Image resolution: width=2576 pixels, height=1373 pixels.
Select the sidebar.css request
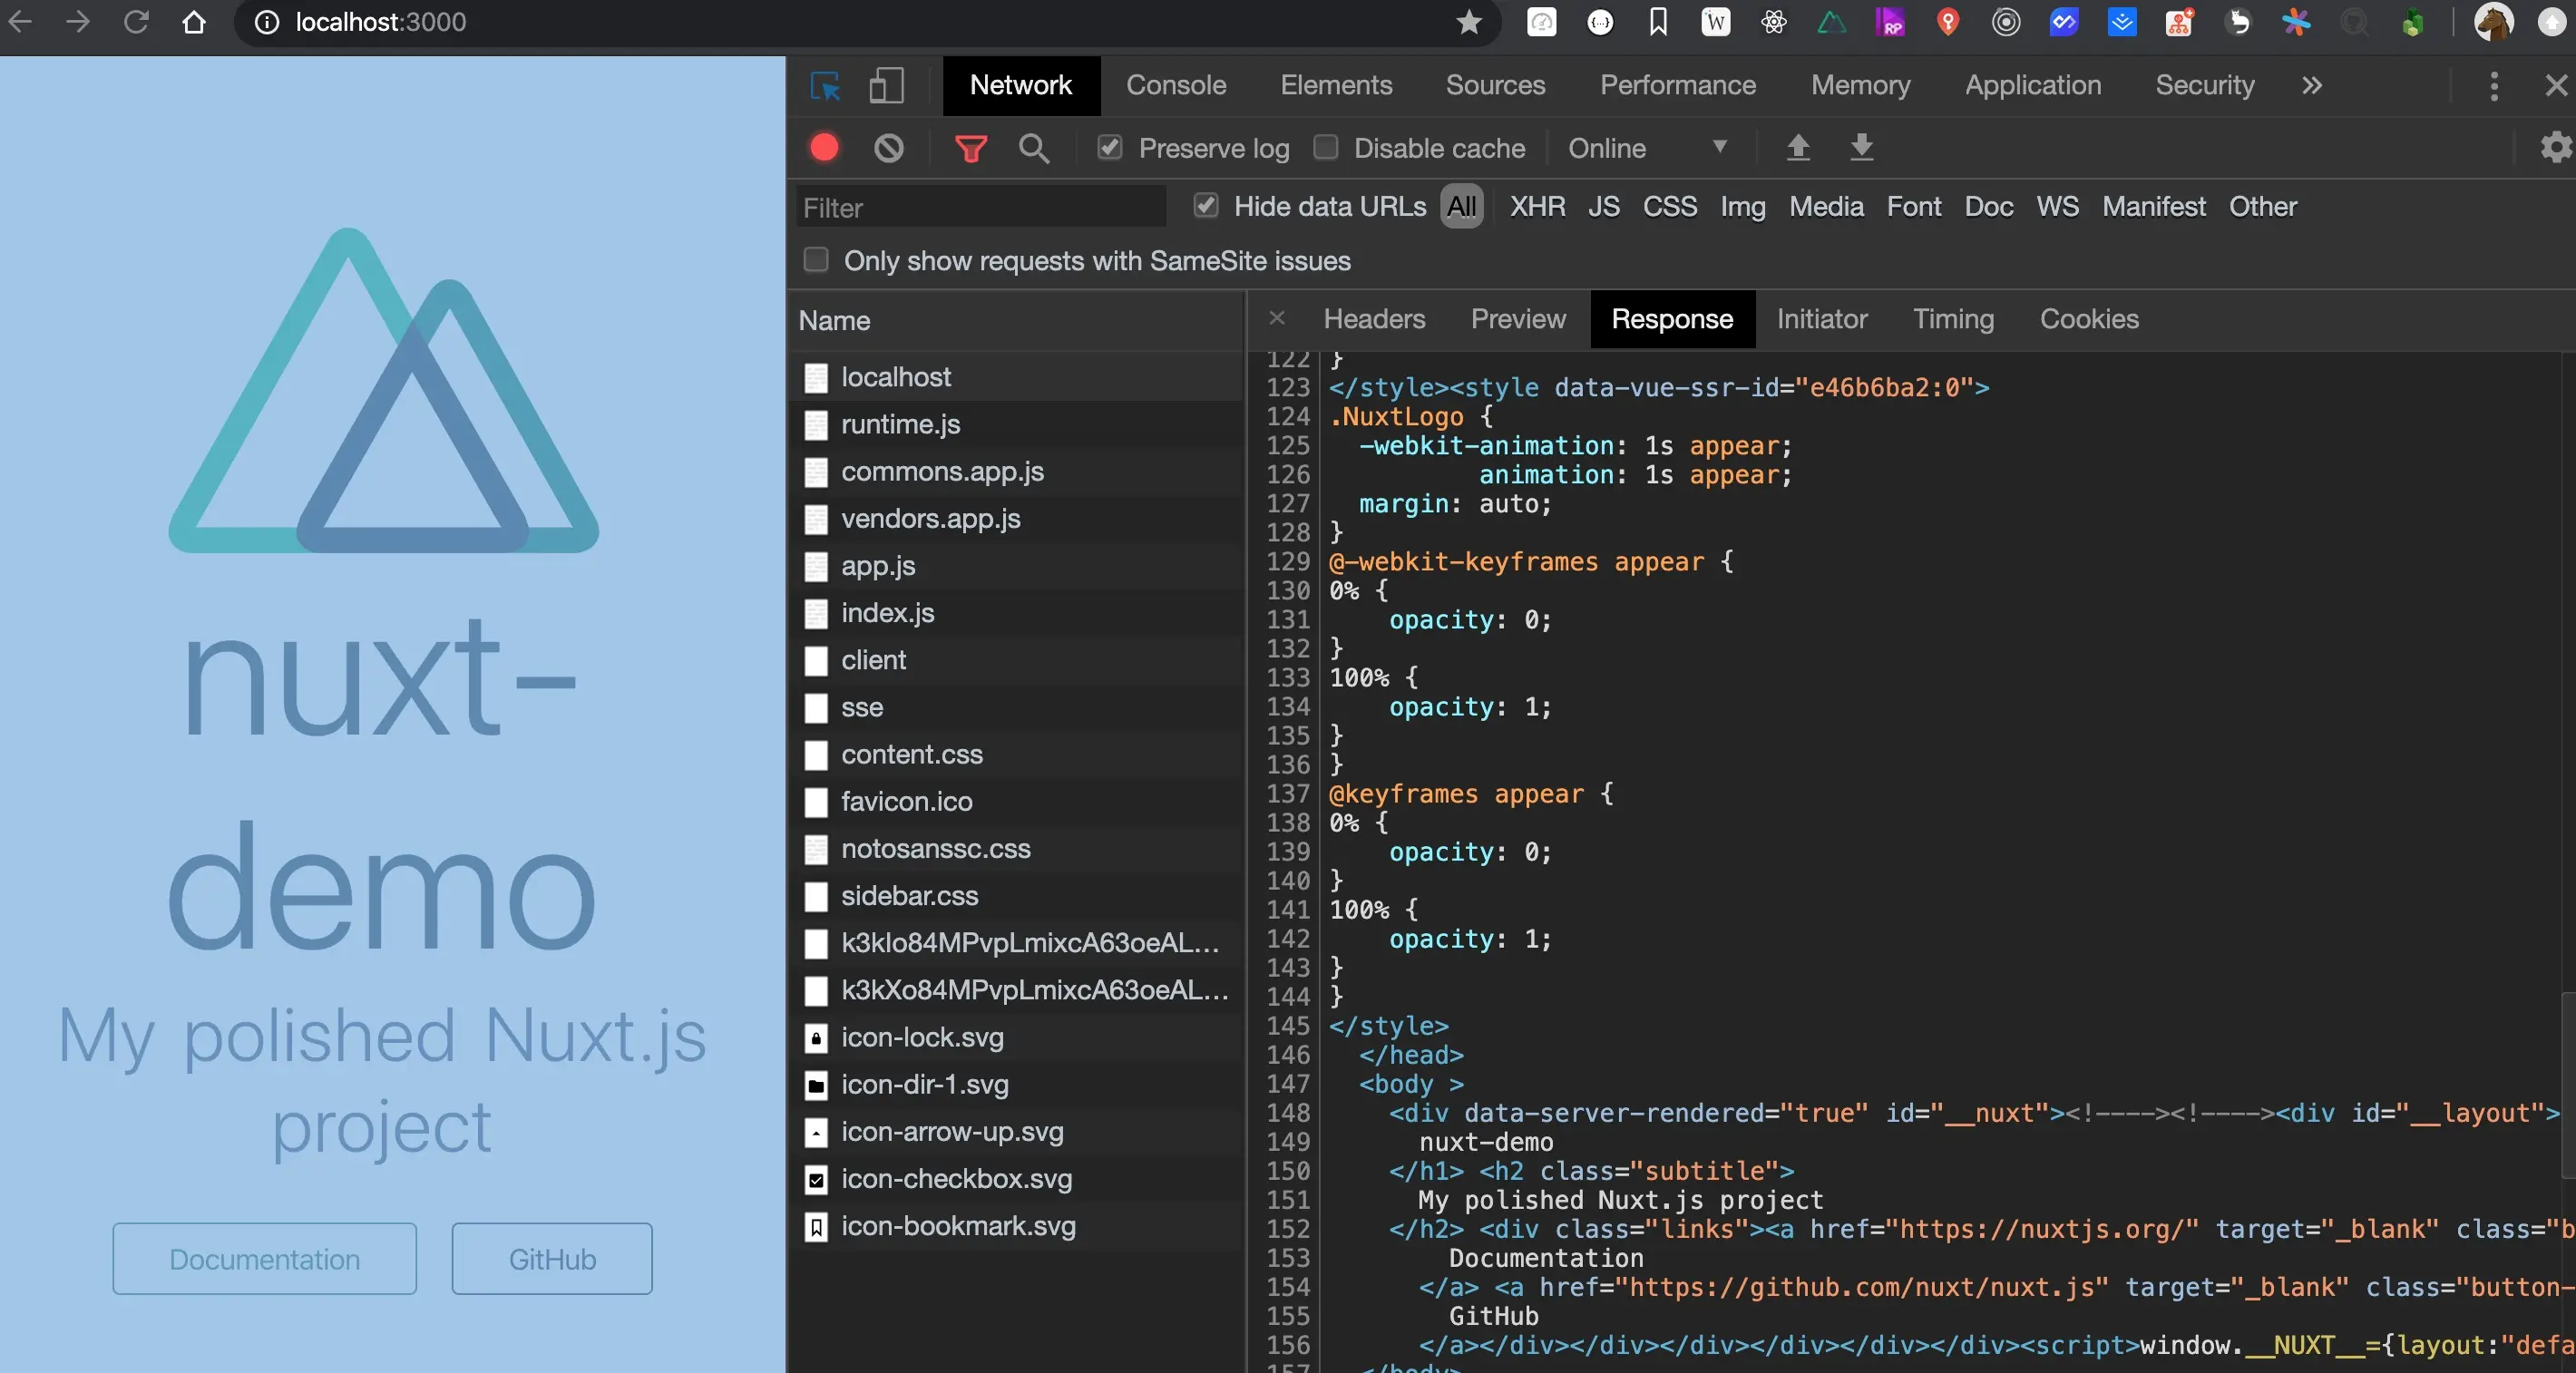(1016, 895)
